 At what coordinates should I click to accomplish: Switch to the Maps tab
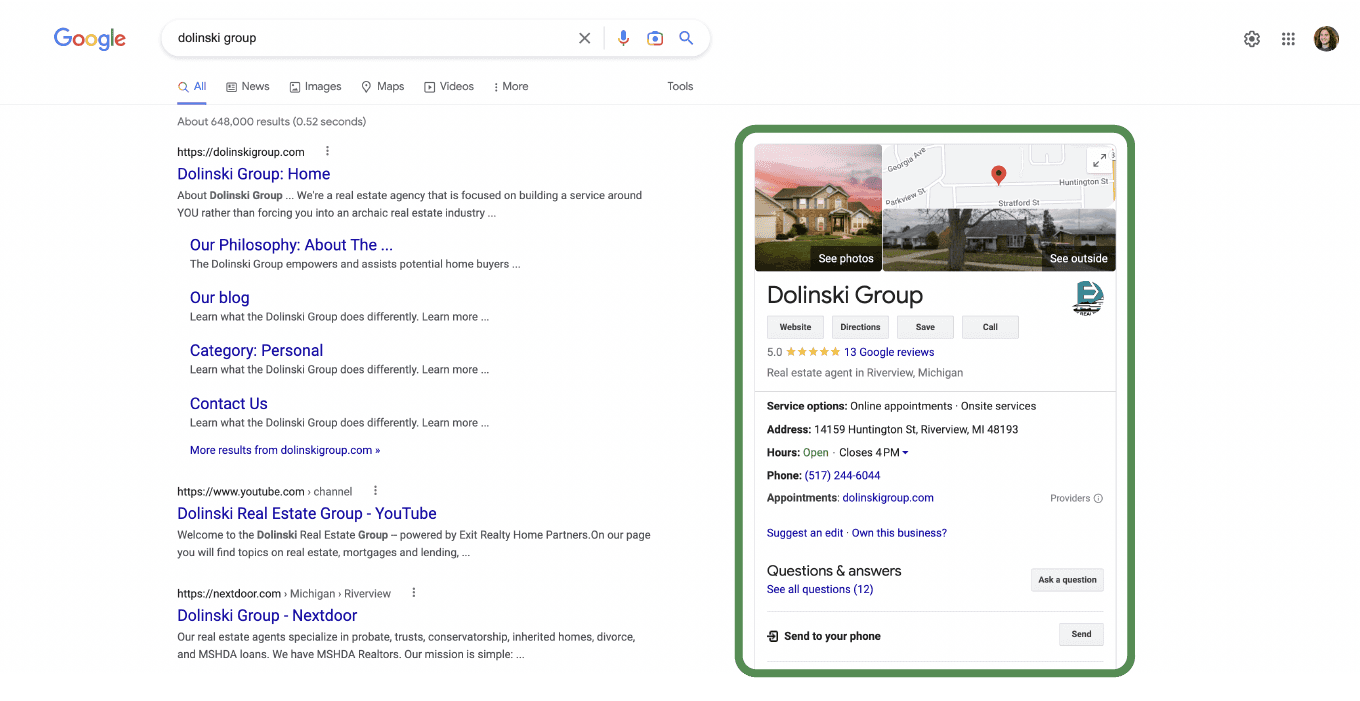[382, 86]
